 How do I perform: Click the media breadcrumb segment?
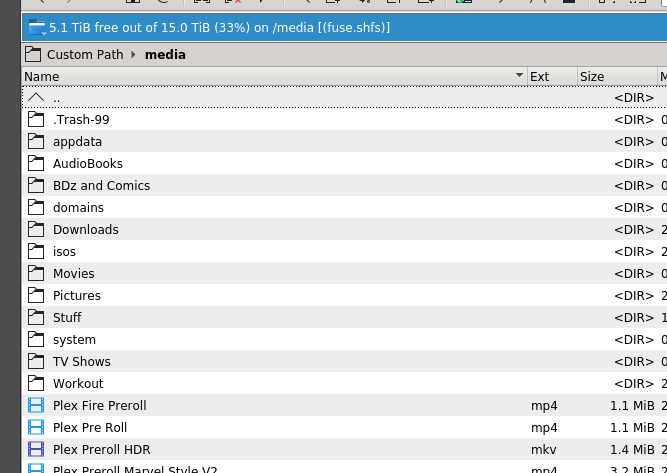click(165, 55)
